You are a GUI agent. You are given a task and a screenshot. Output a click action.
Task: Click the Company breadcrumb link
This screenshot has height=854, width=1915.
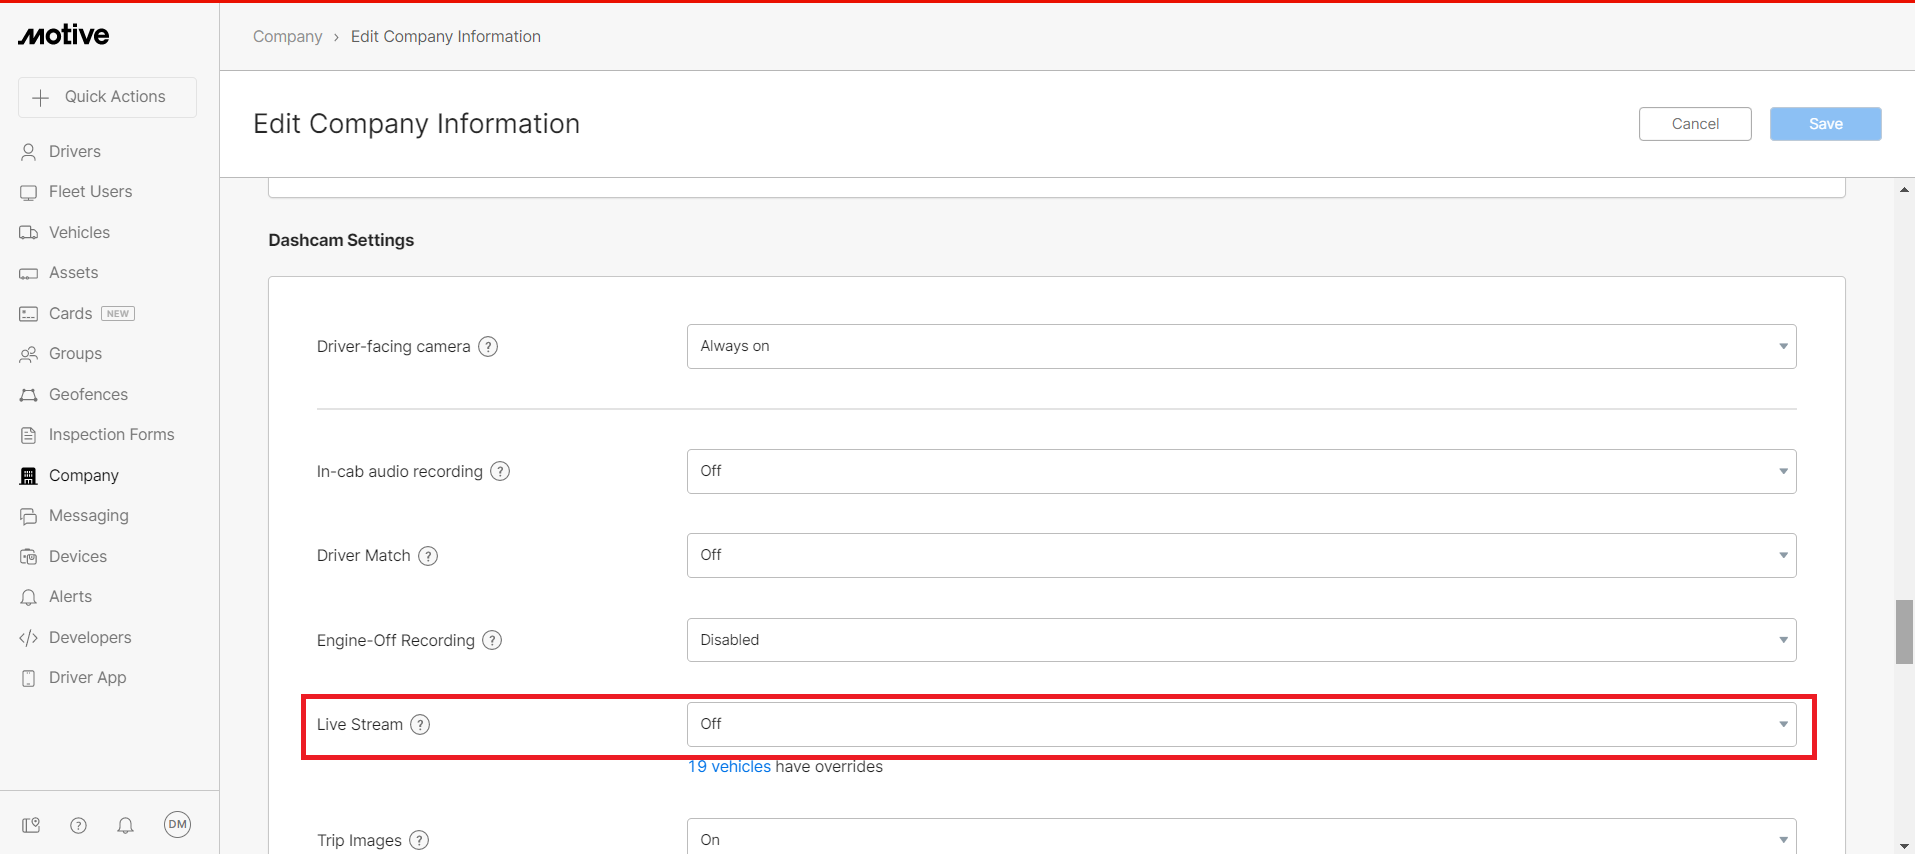[287, 37]
